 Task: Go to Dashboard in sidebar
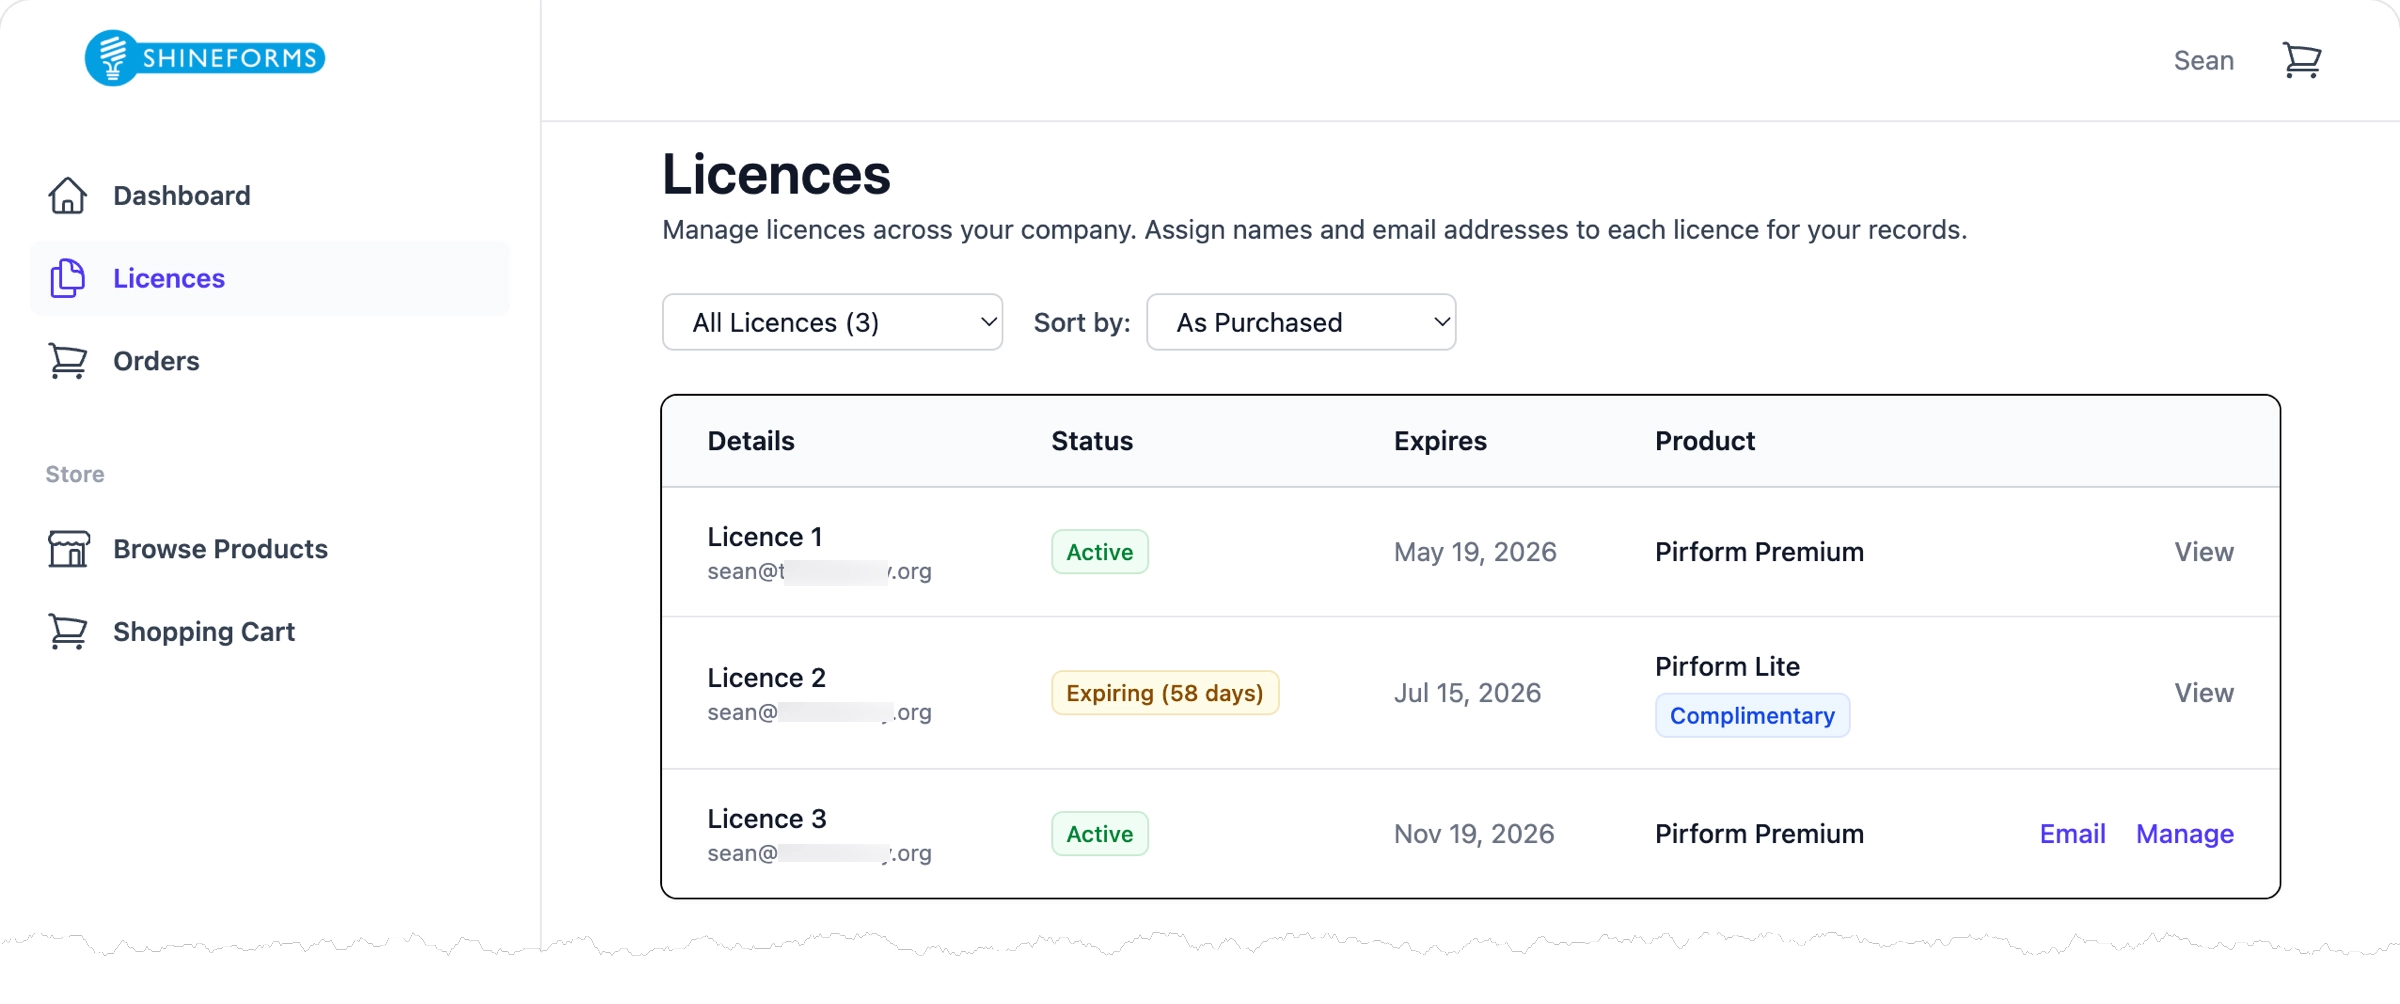click(270, 195)
